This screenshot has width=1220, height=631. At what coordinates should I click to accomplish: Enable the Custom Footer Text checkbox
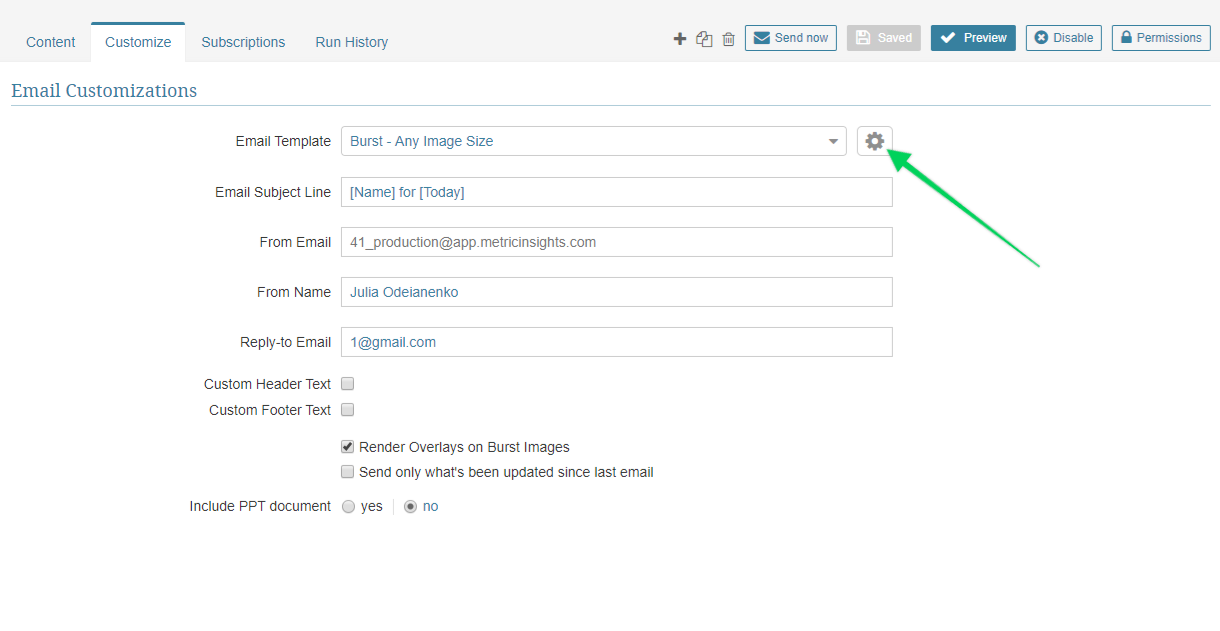[x=348, y=410]
